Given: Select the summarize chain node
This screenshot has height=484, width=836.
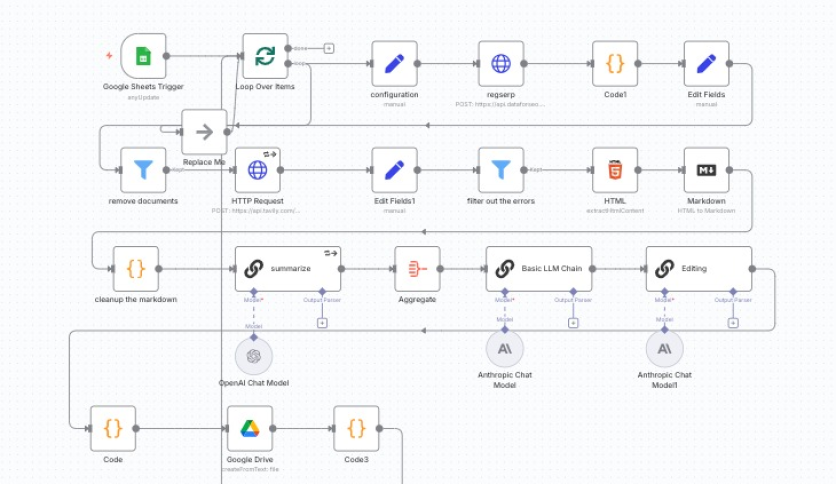Looking at the screenshot, I should click(x=288, y=269).
